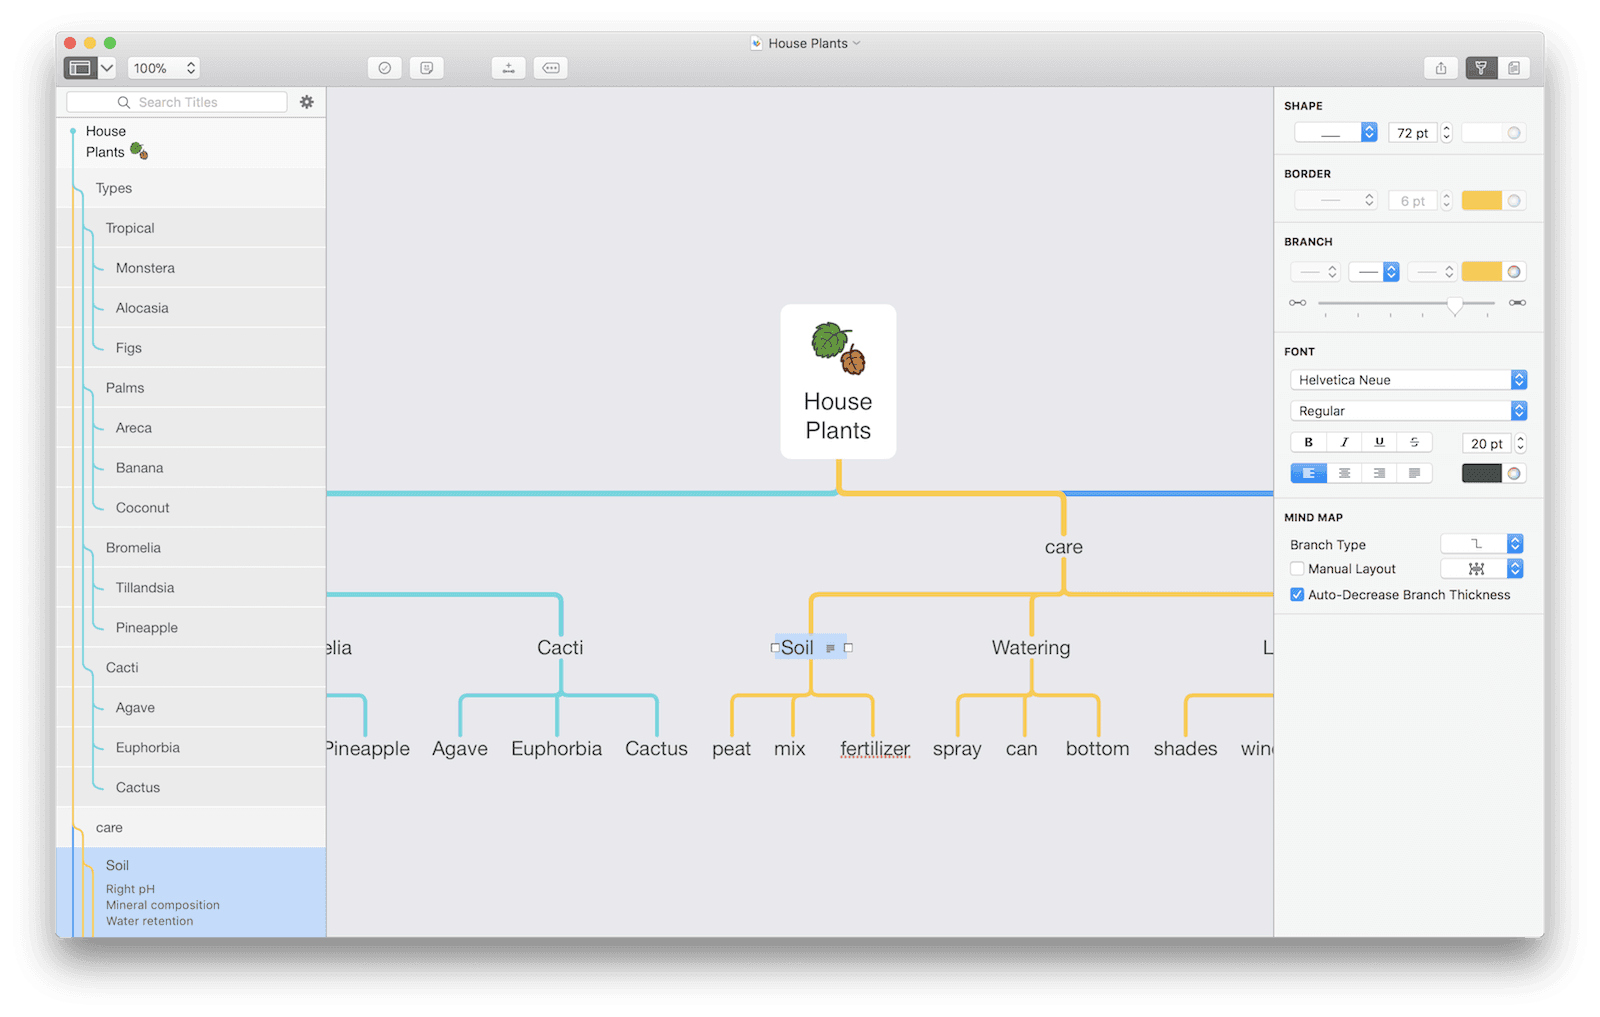Select the Tropical entry in the sidebar
The width and height of the screenshot is (1600, 1017).
(130, 227)
